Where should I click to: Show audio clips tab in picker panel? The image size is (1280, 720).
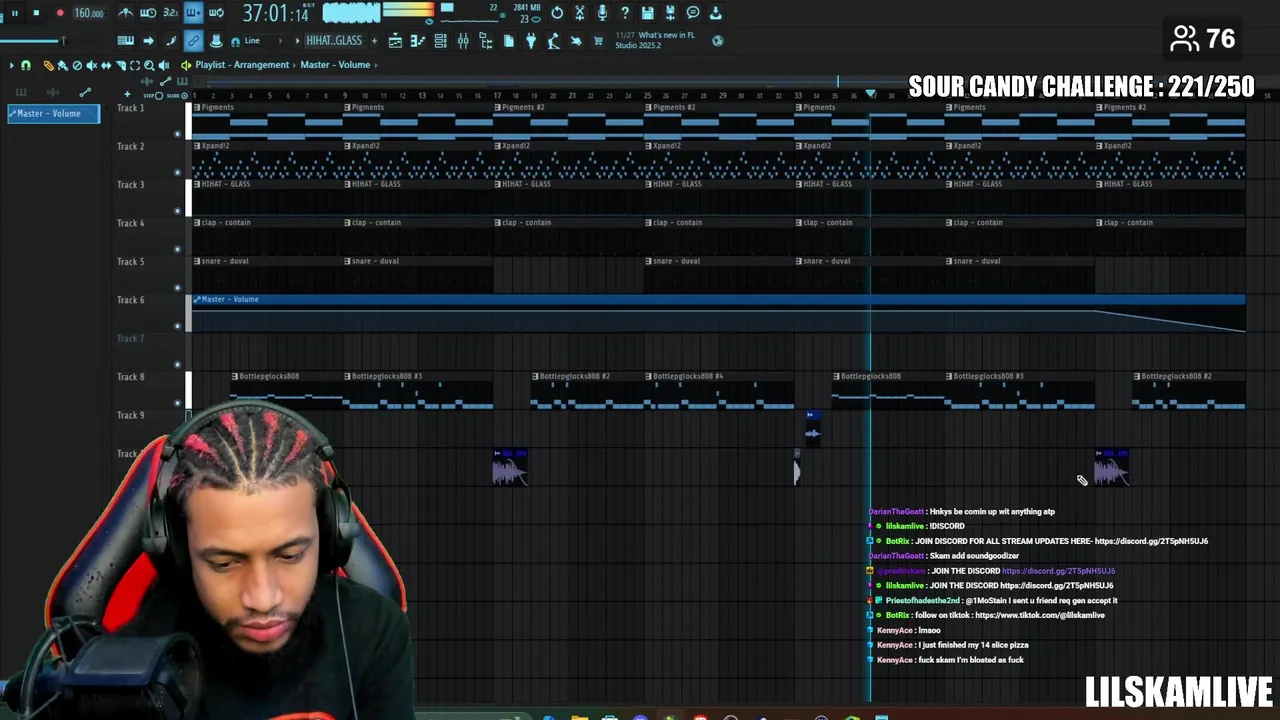pos(52,93)
